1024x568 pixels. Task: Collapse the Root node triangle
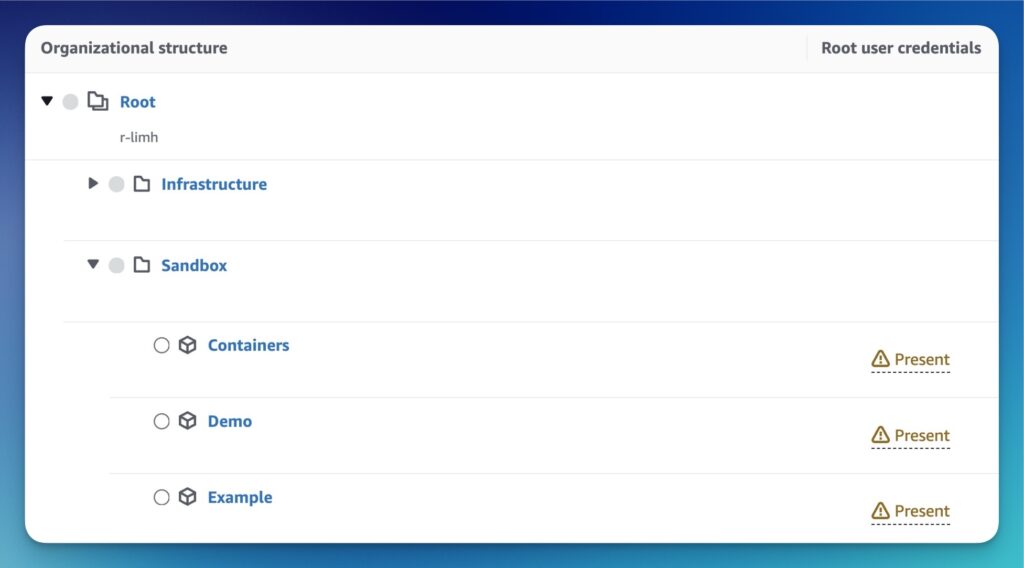47,101
